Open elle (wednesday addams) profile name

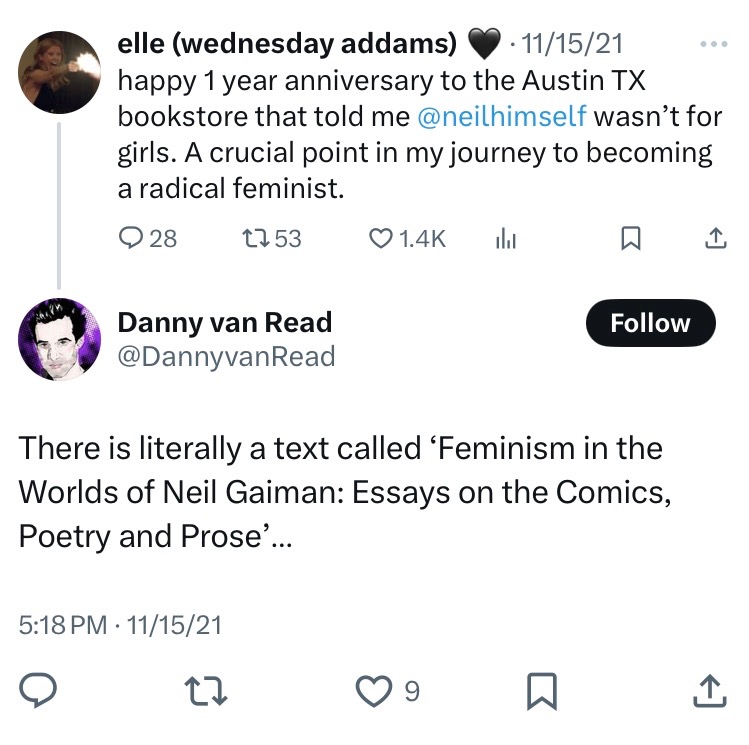(x=288, y=43)
